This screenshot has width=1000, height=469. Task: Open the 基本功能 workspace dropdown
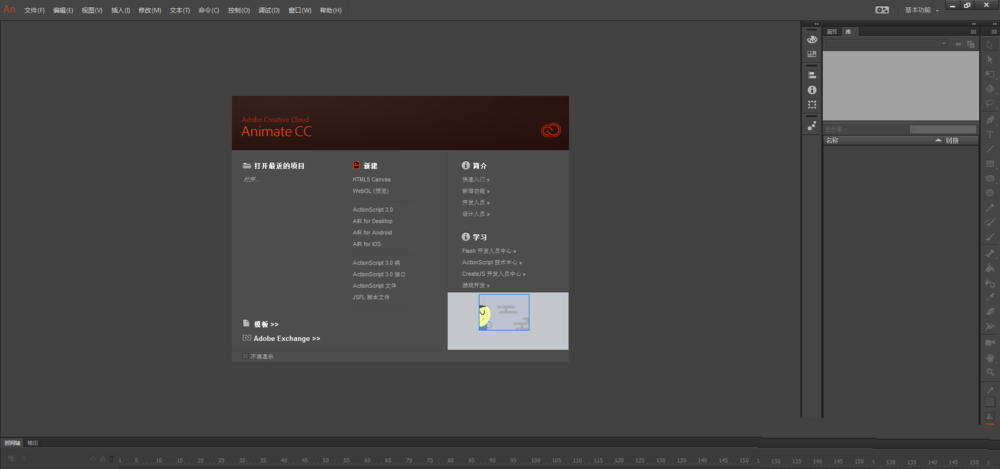pyautogui.click(x=922, y=10)
